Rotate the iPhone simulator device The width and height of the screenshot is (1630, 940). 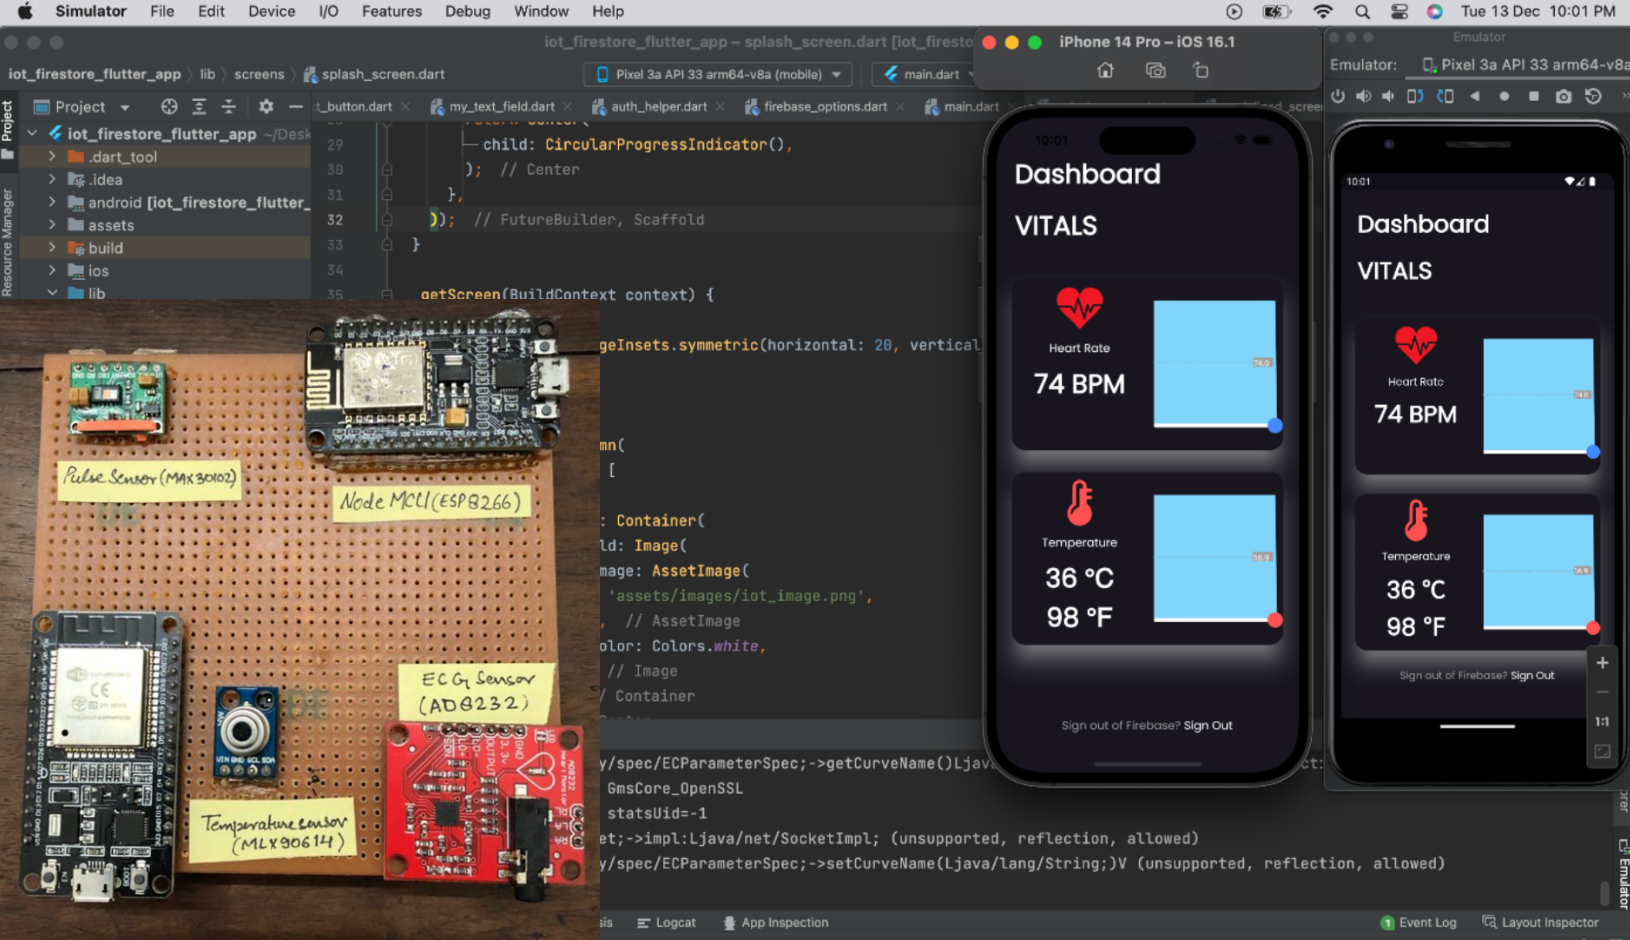click(x=1201, y=71)
